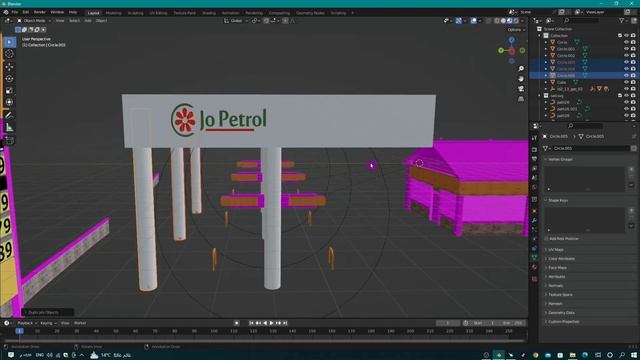Disable render for Circle.002
640x360 pixels.
(633, 56)
